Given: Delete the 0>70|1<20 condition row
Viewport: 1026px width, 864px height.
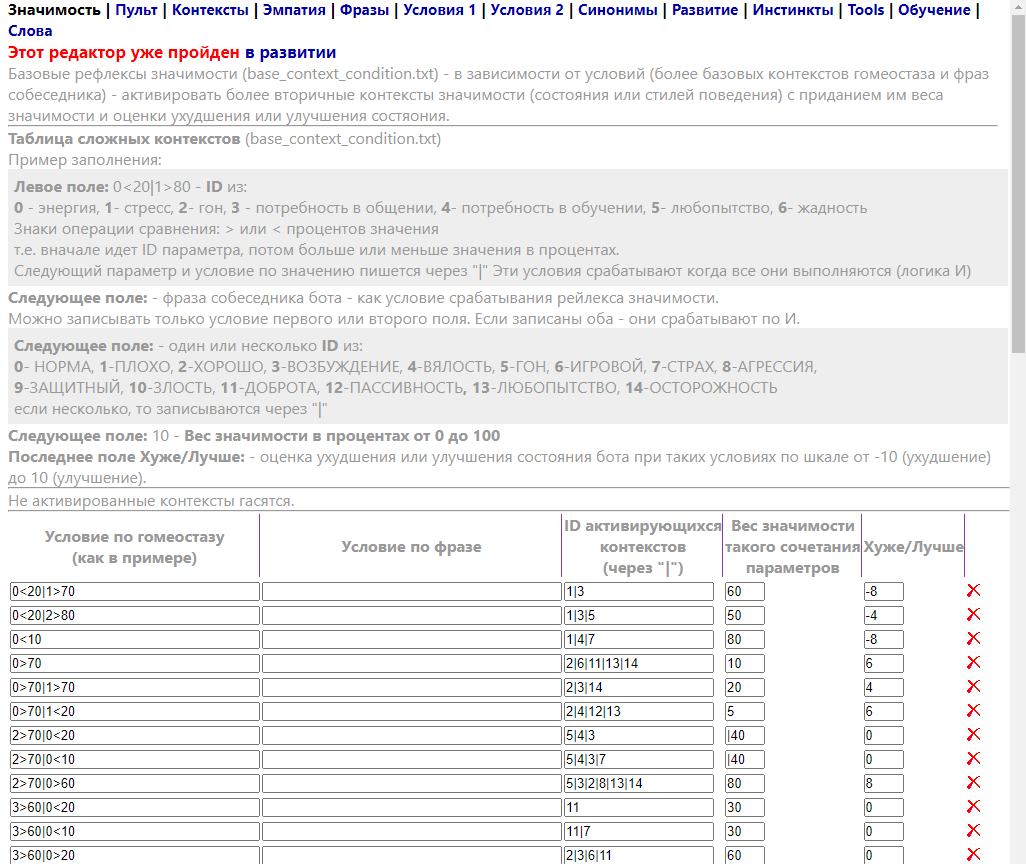Looking at the screenshot, I should [x=973, y=711].
